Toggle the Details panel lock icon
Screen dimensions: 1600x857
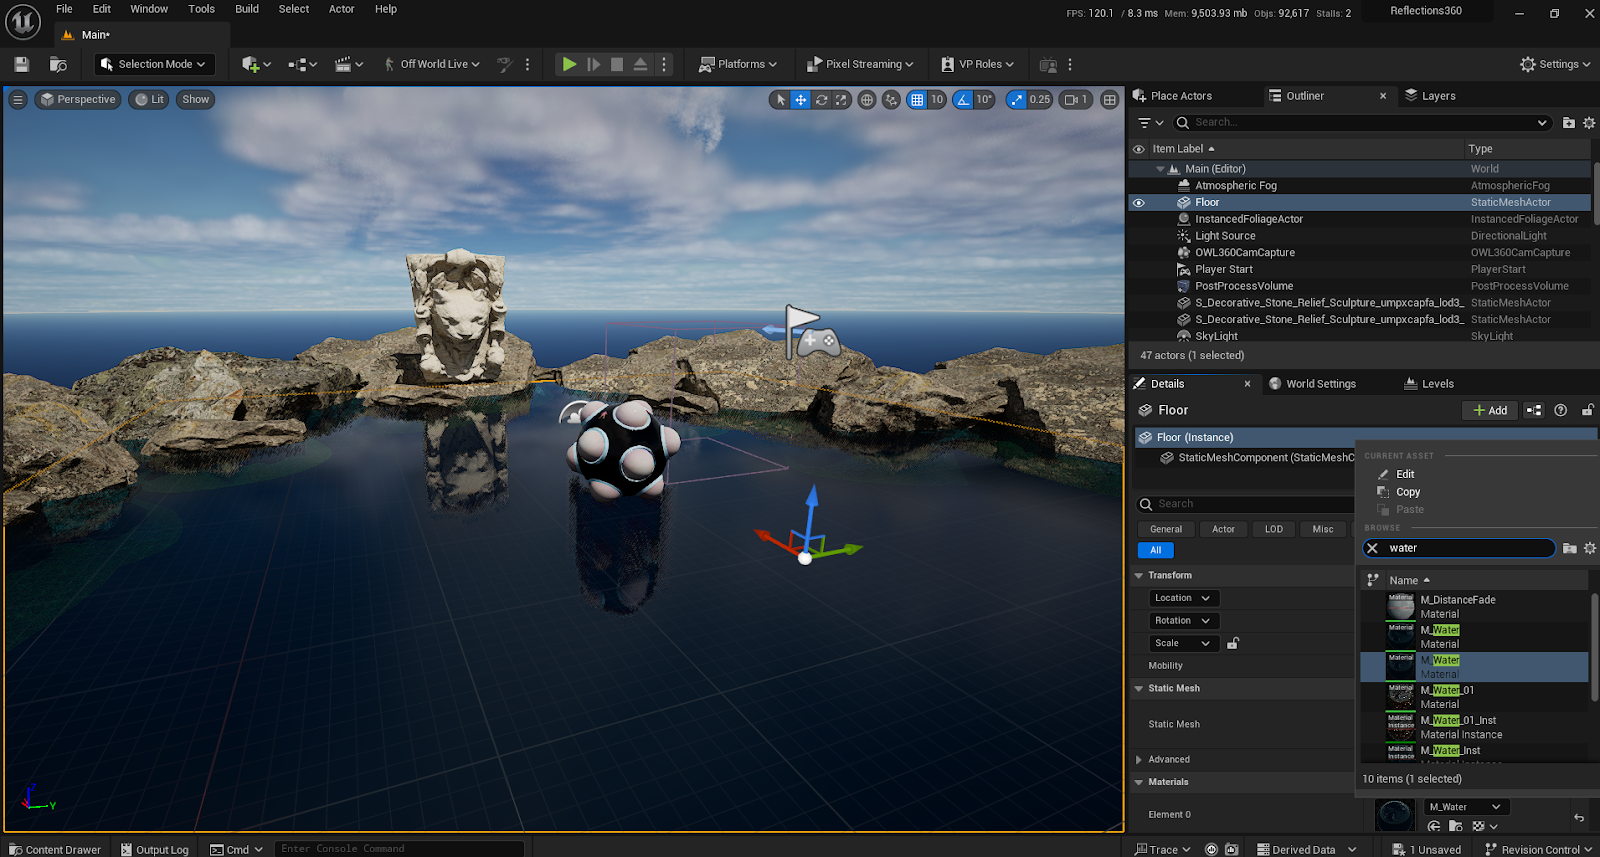coord(1587,410)
